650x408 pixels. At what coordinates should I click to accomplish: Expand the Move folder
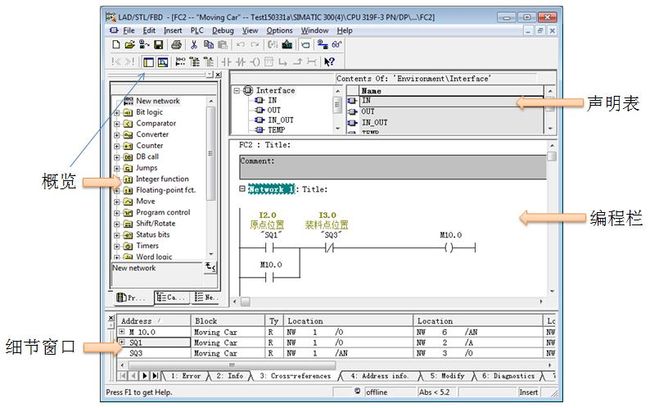(x=117, y=202)
